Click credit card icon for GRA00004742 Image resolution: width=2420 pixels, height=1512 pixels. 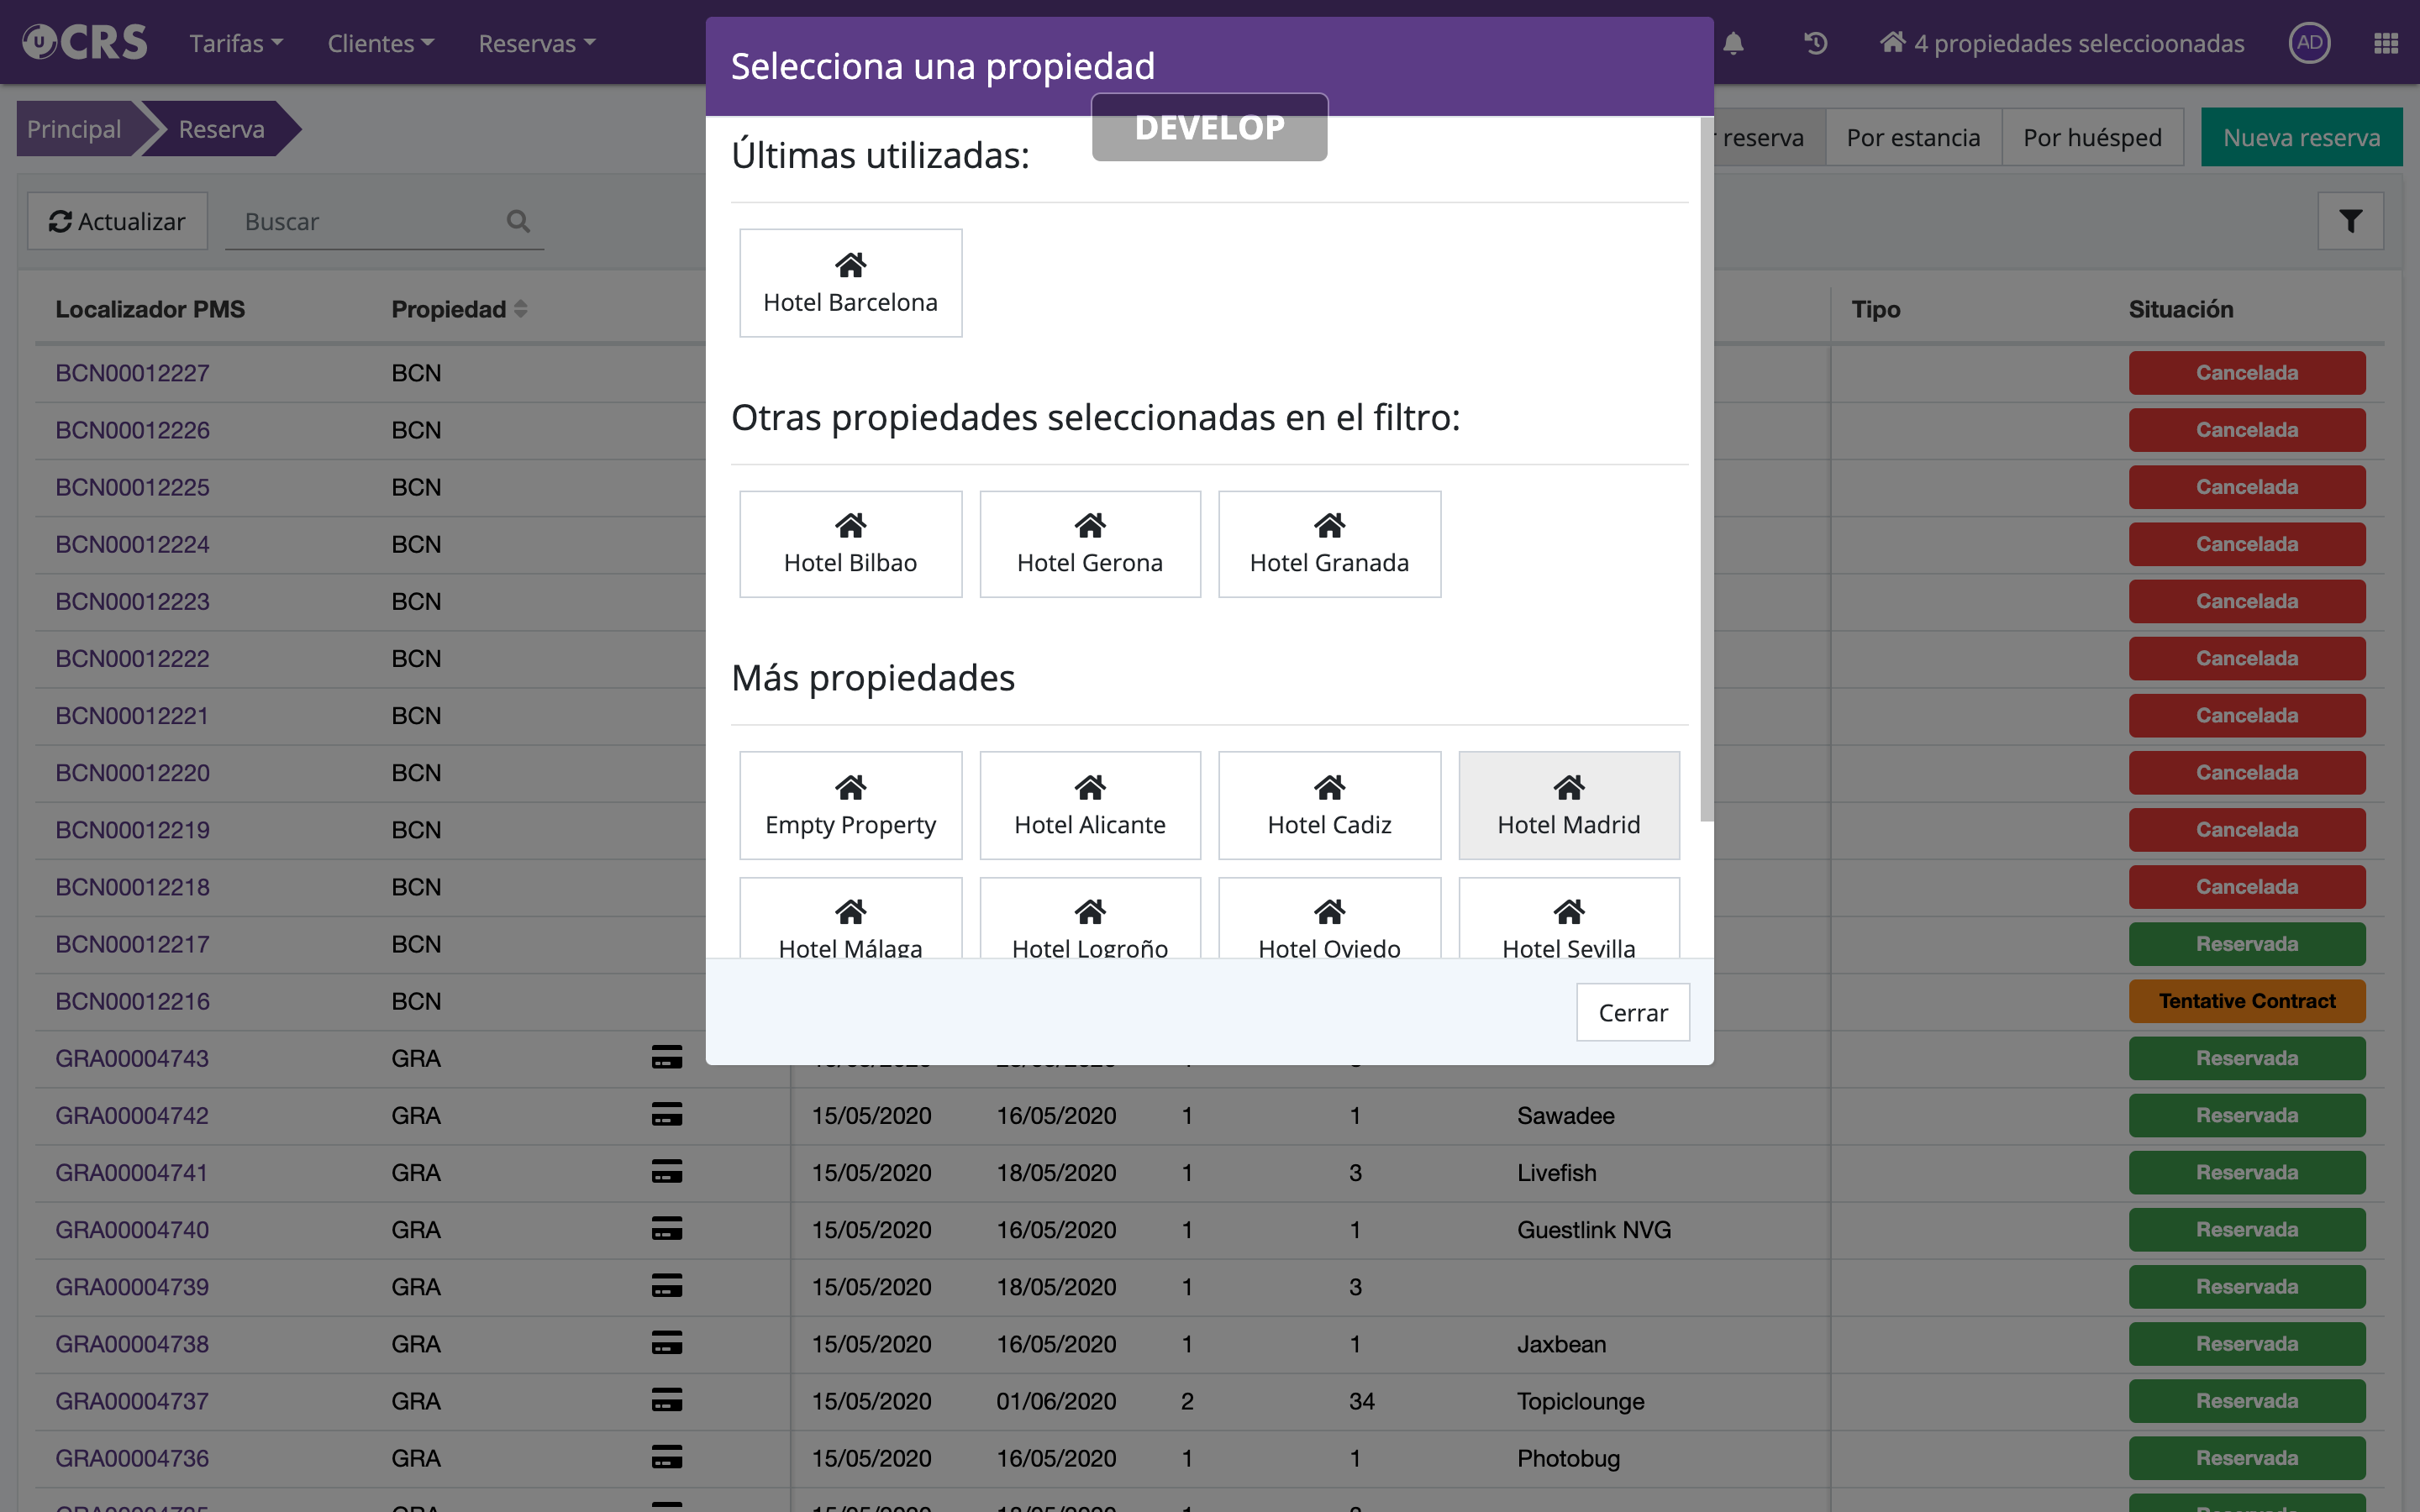coord(667,1114)
